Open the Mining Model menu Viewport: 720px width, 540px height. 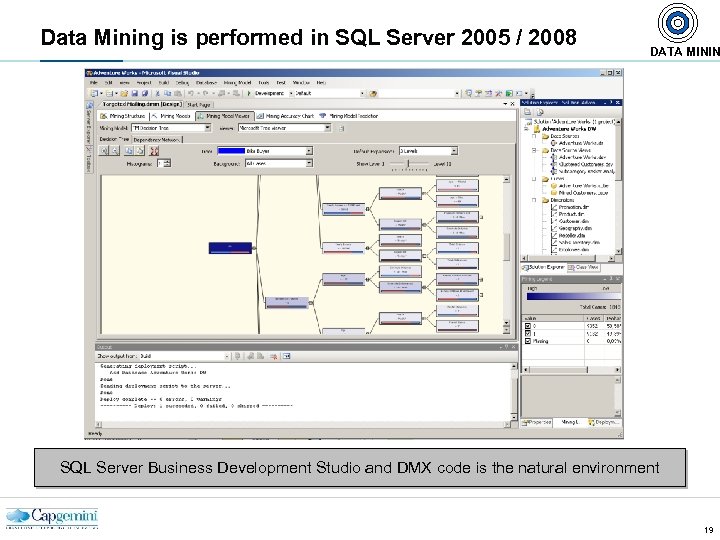(x=237, y=83)
